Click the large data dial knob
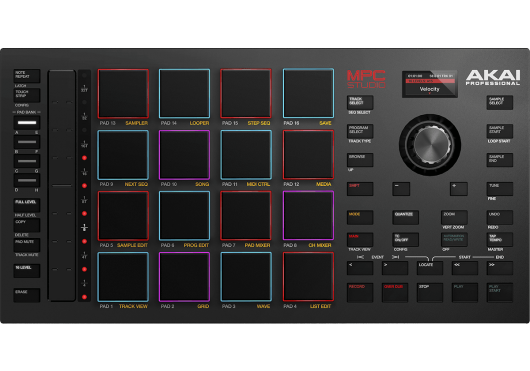 pyautogui.click(x=430, y=145)
